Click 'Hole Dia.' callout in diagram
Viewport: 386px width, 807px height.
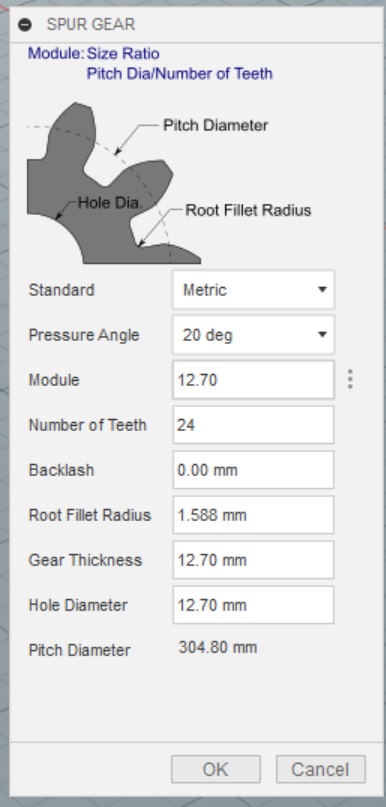[x=110, y=203]
